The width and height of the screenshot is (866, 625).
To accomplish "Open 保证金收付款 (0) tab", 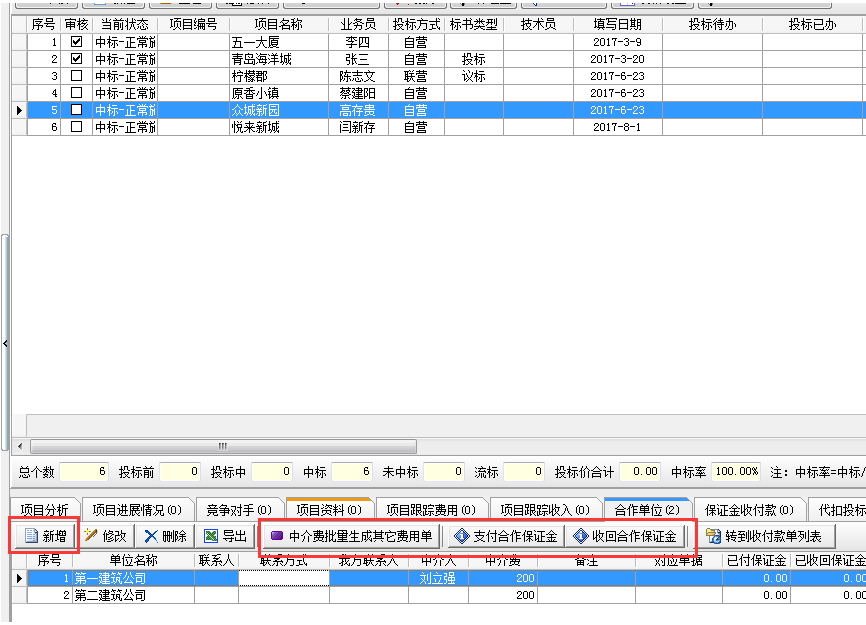I will [x=749, y=510].
